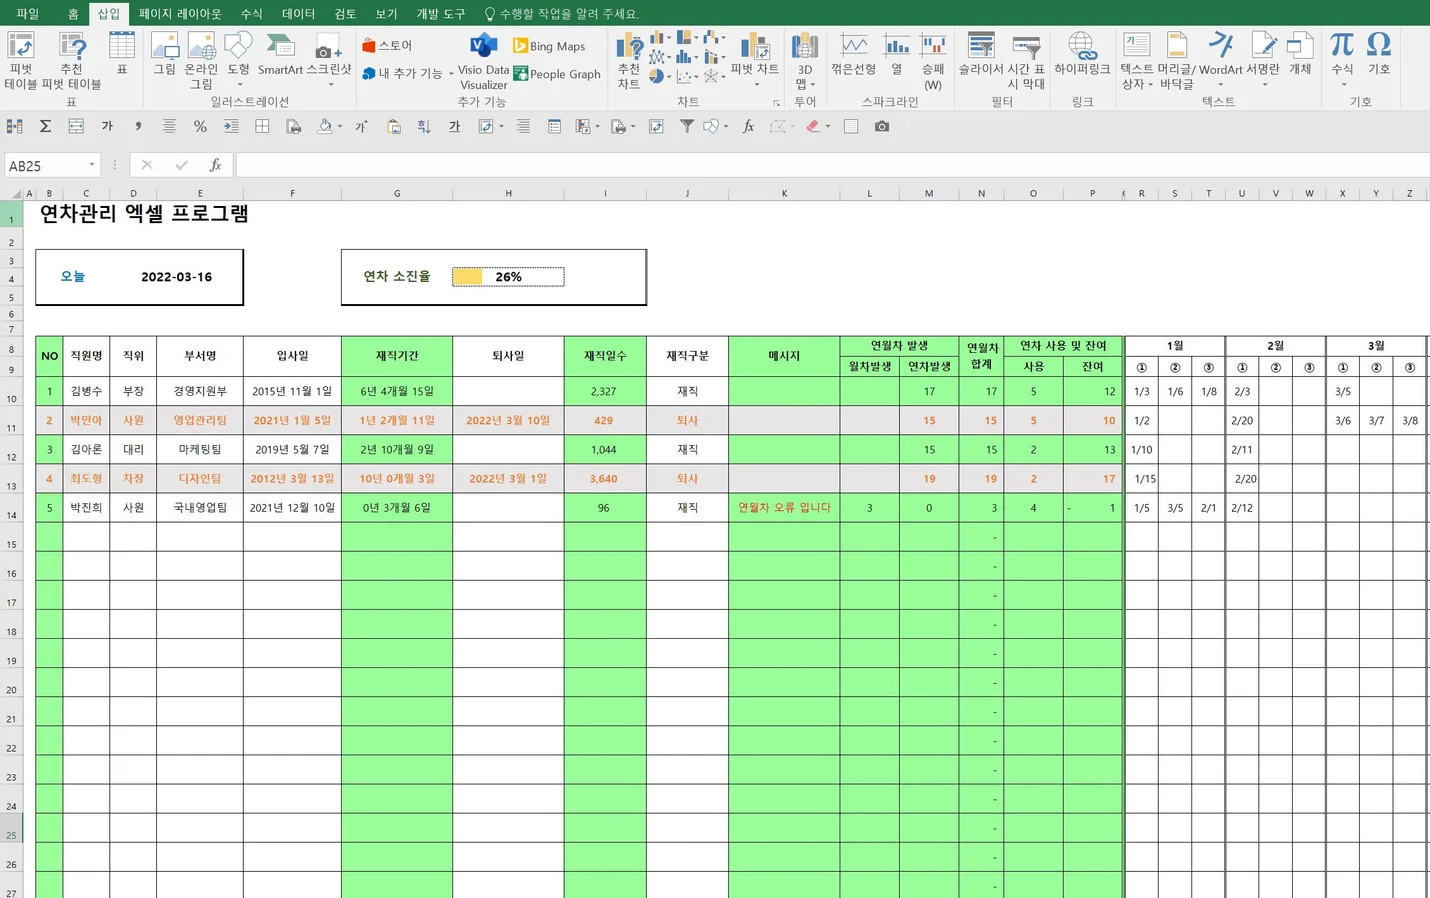1430x898 pixels.
Task: Insert a timeline (시간 표시 막대)
Action: (1026, 60)
